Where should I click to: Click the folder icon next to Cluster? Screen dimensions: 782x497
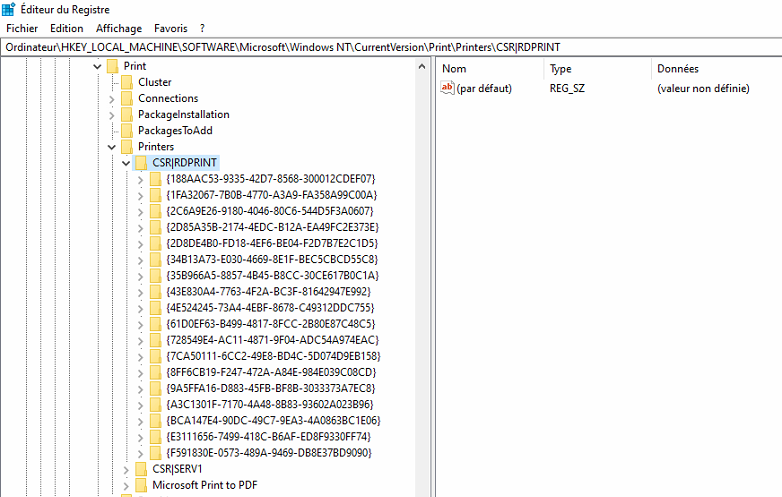127,82
